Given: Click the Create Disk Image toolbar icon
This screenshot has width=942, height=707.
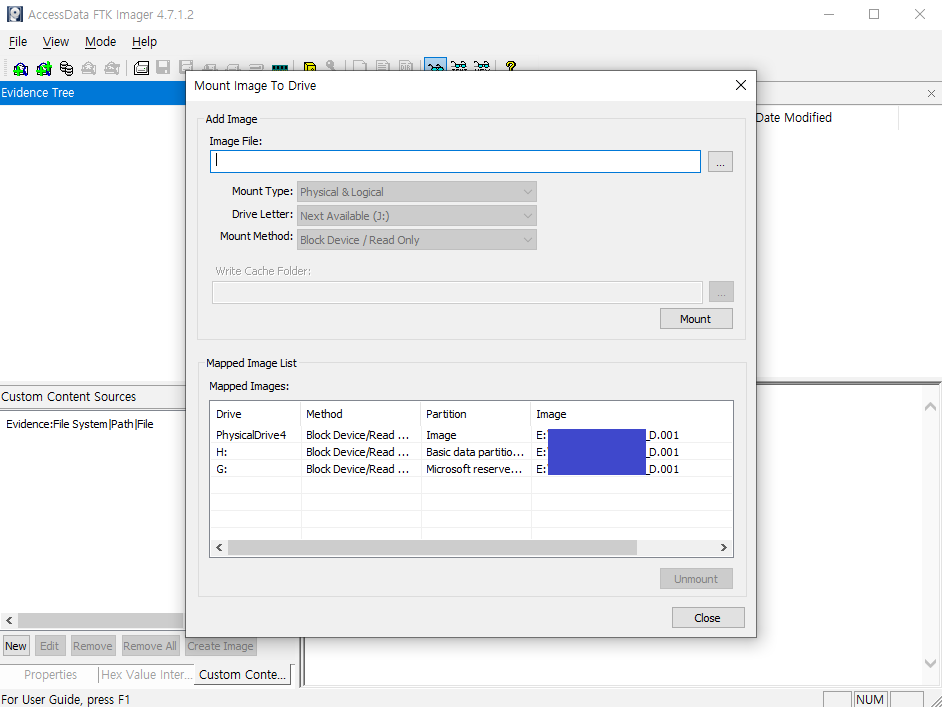Looking at the screenshot, I should 141,68.
